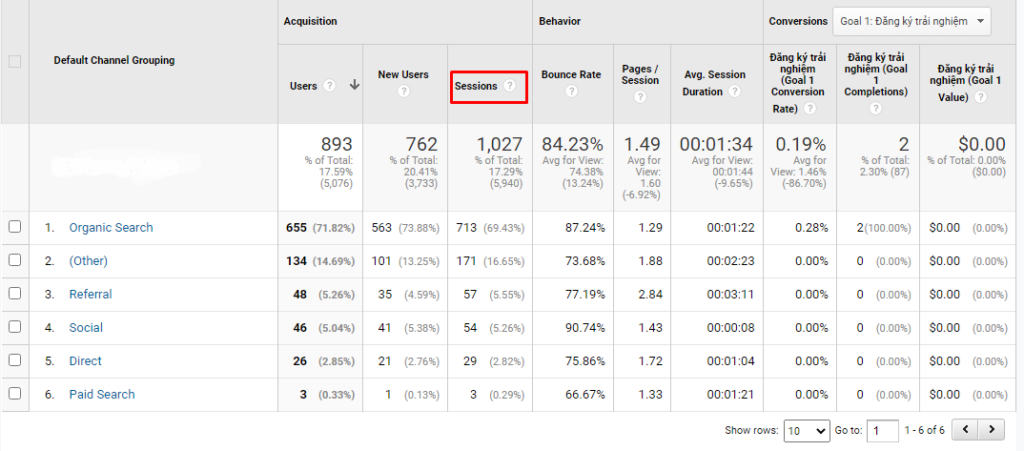Click the help icon beside Avg. Session Duration
Image resolution: width=1024 pixels, height=451 pixels.
tap(735, 91)
